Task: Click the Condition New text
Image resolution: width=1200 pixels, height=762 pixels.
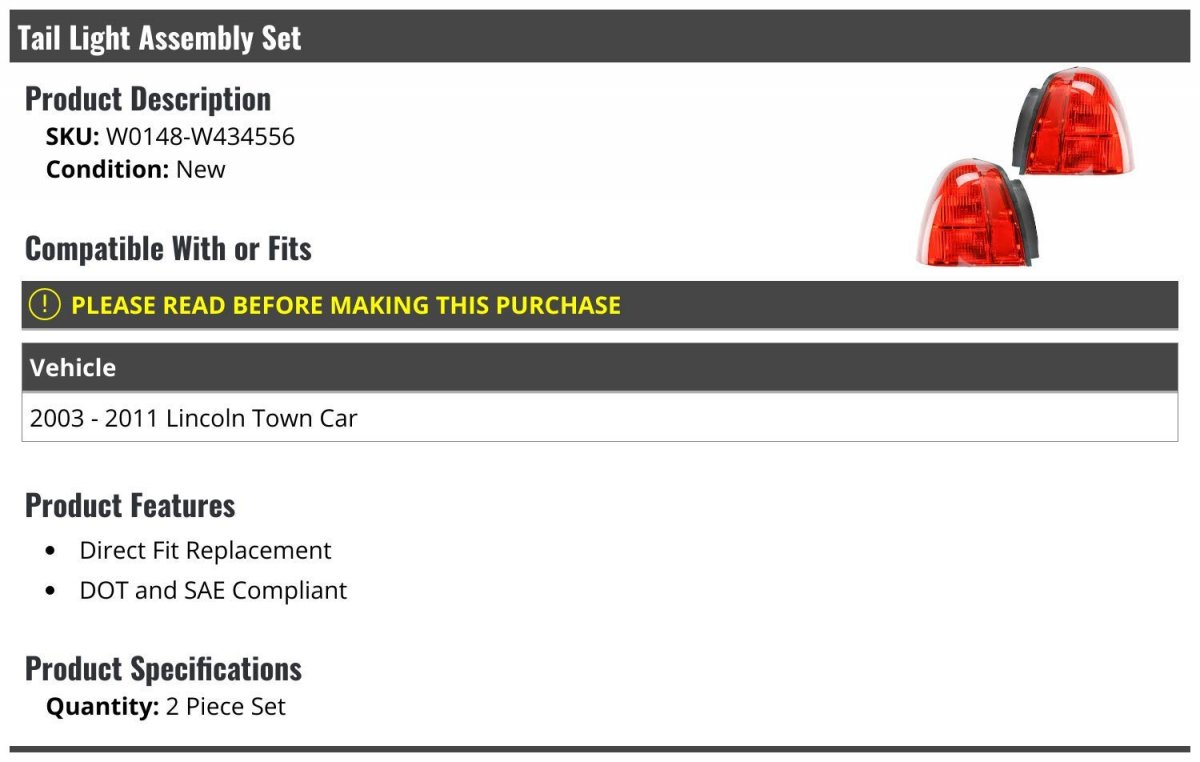Action: (136, 169)
